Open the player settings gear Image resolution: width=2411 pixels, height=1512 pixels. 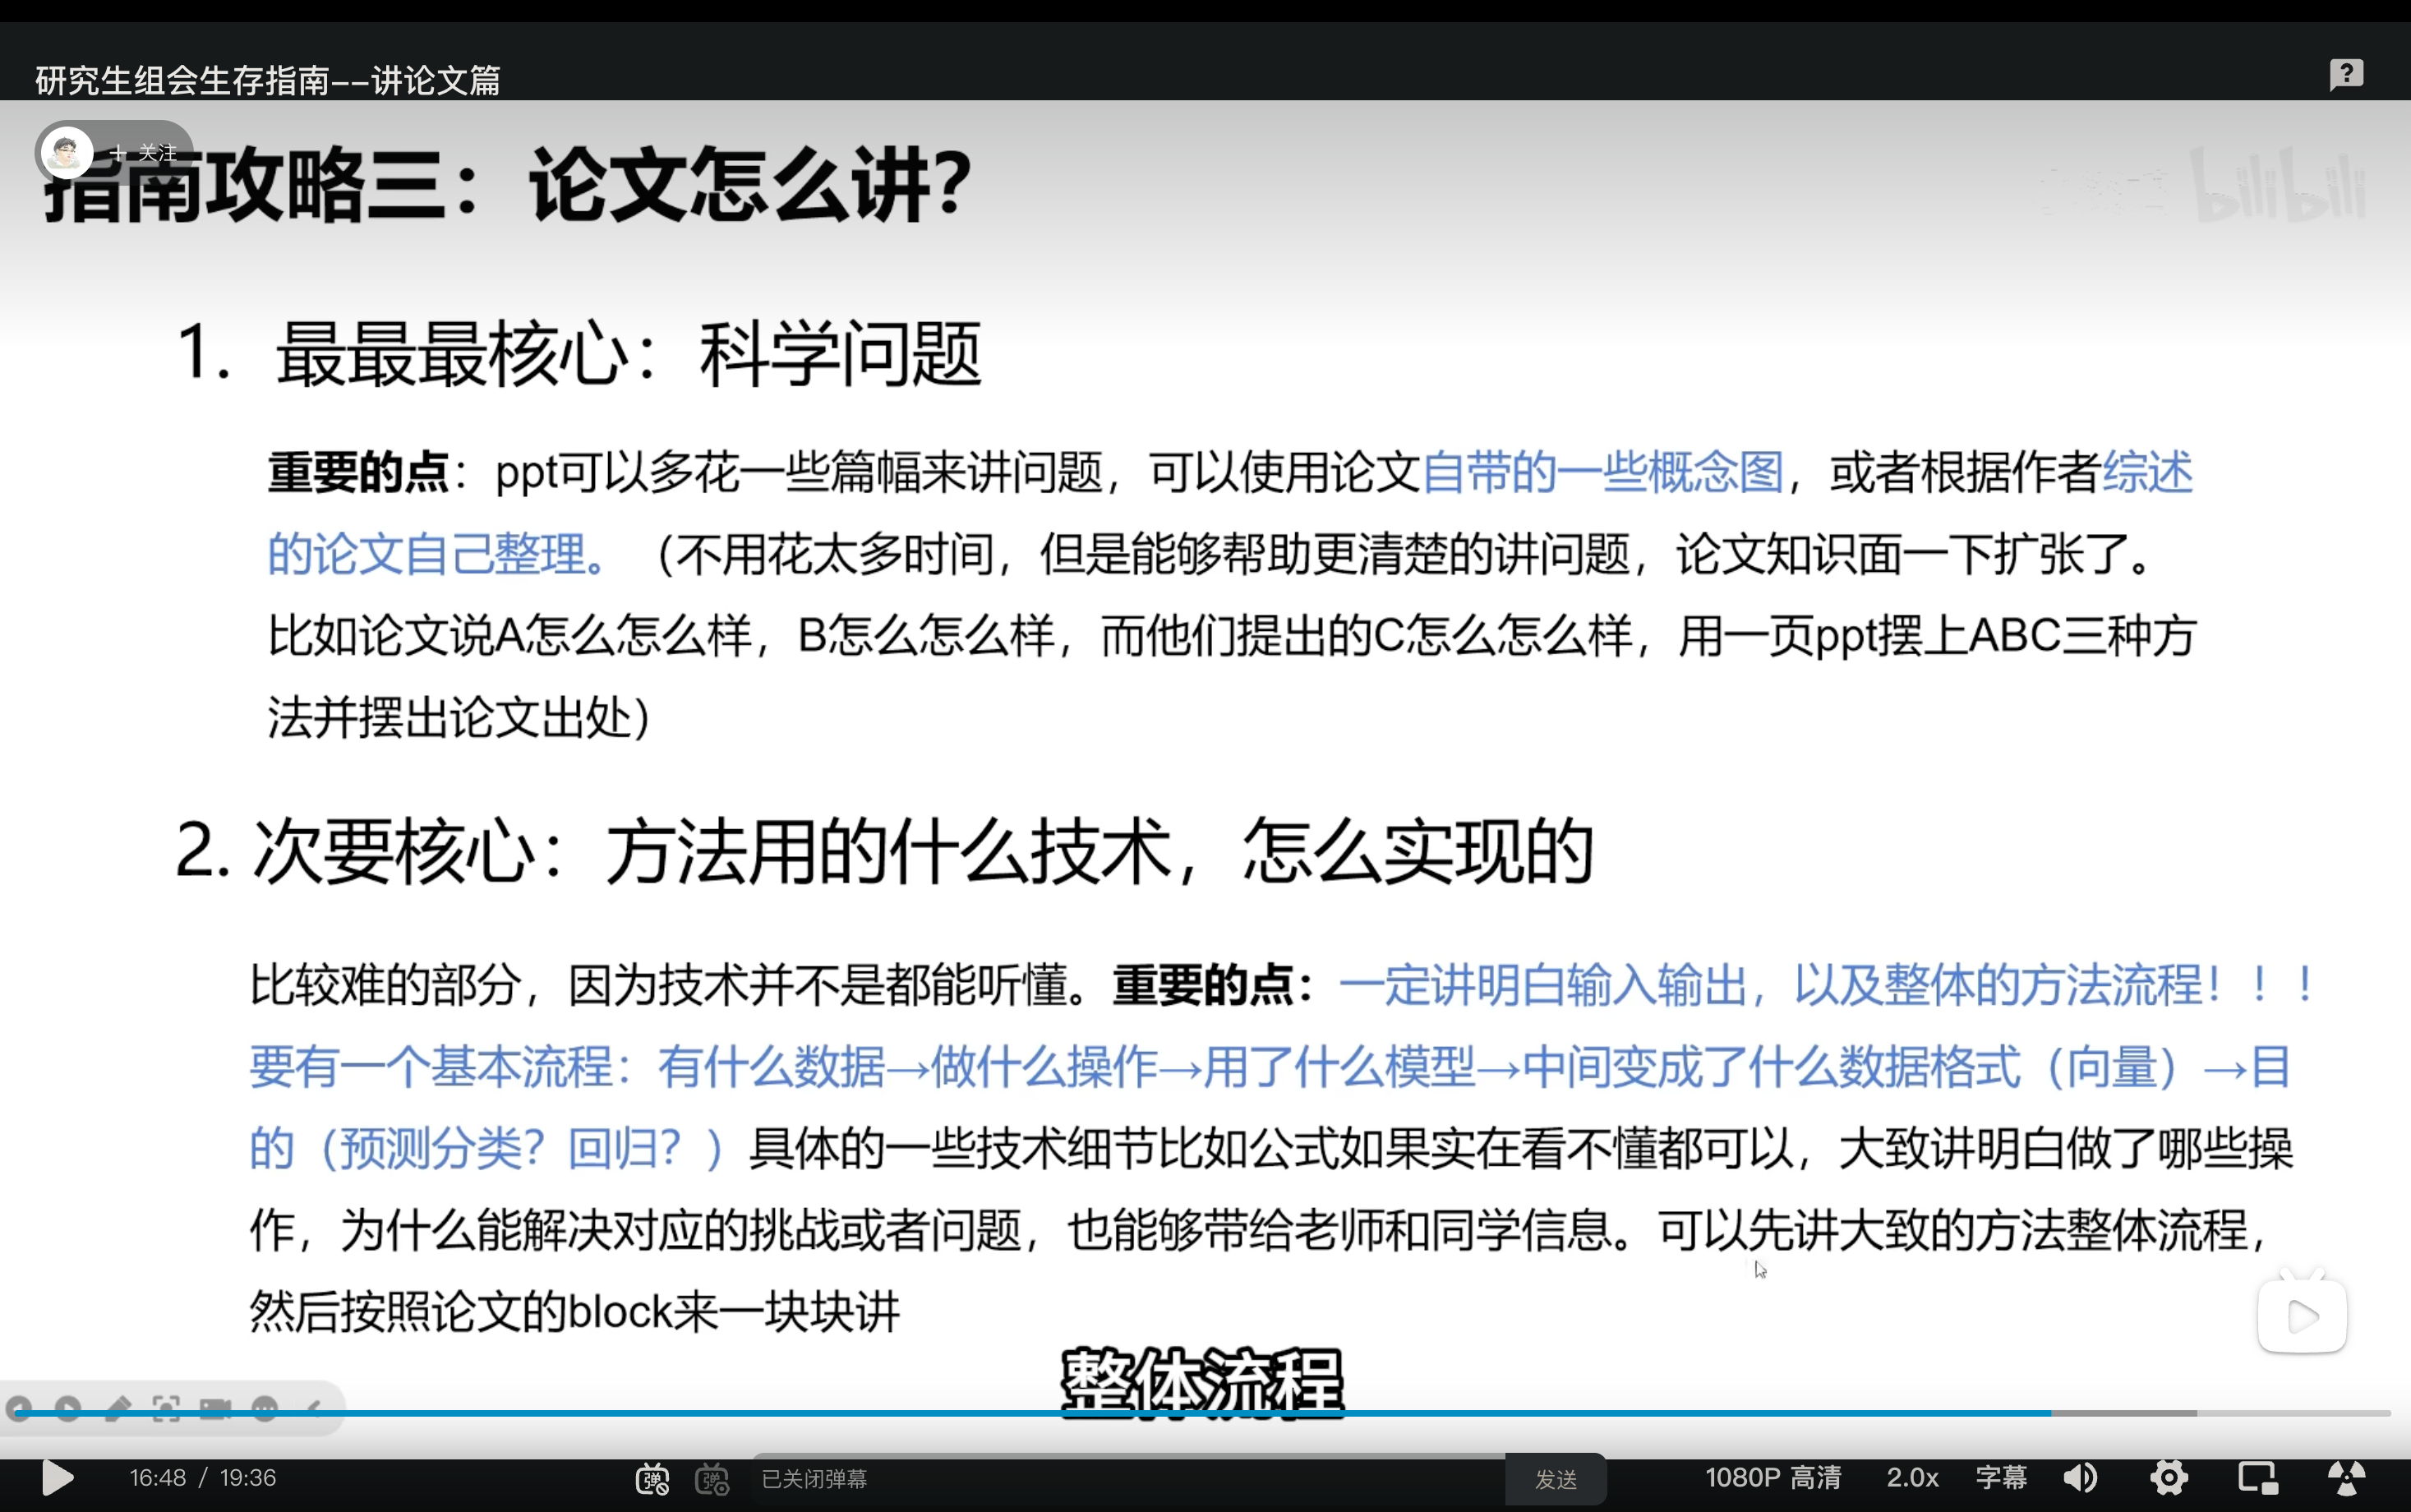(x=2169, y=1477)
